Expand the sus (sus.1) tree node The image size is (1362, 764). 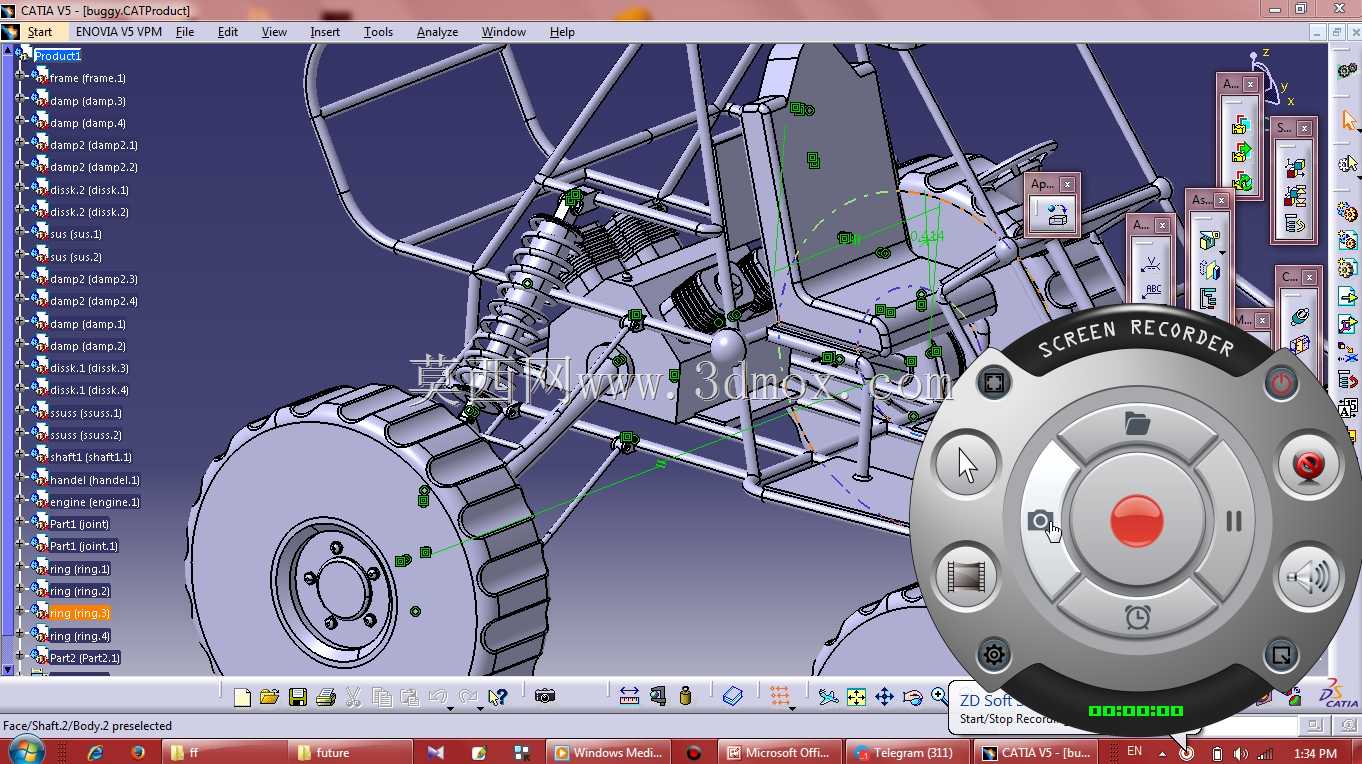20,233
